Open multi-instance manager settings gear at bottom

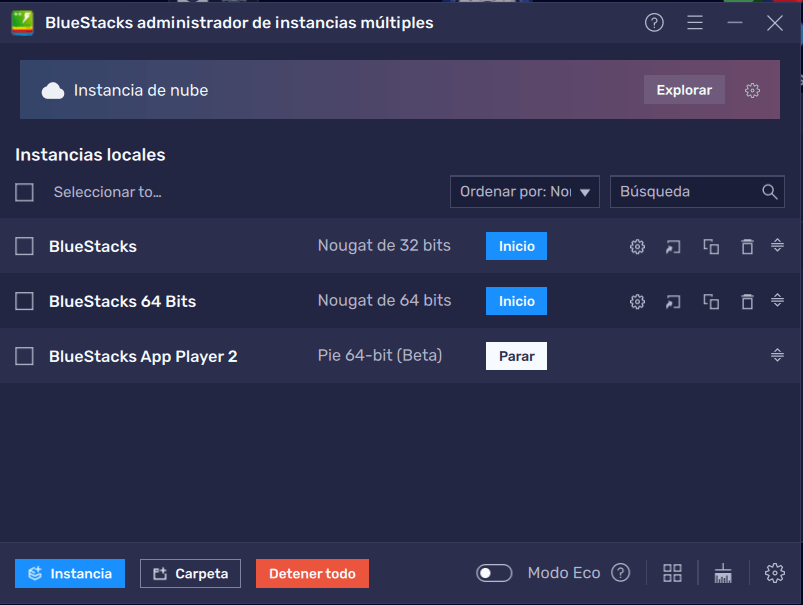[774, 573]
